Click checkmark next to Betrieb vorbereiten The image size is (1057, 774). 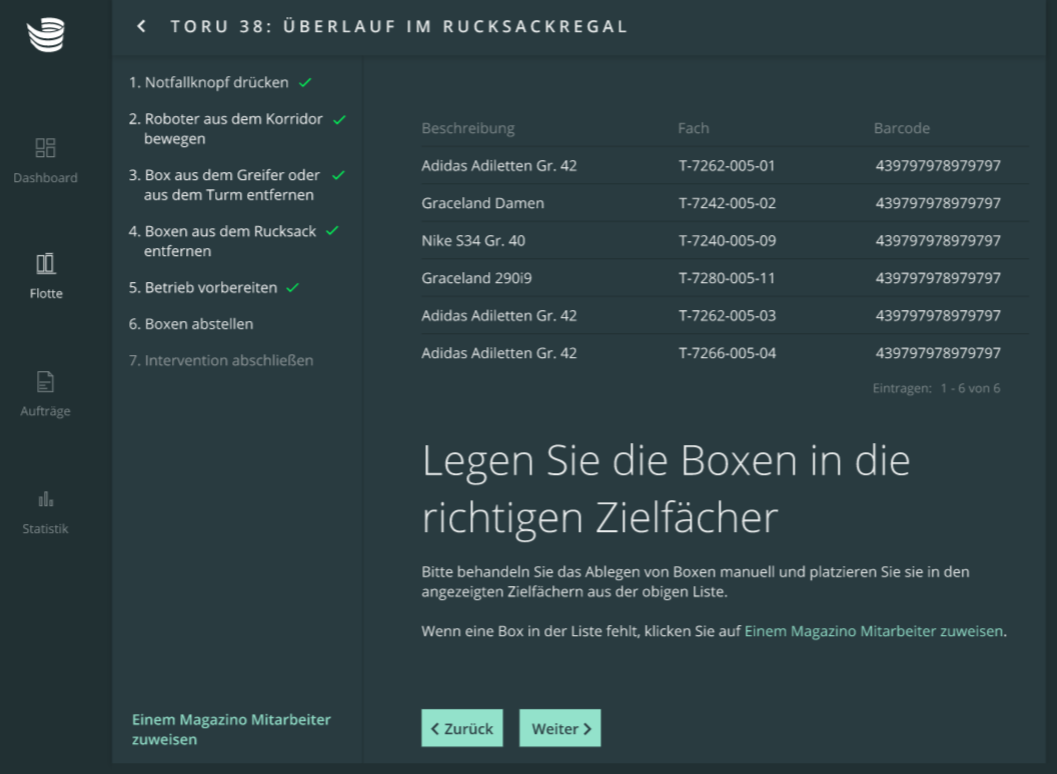(293, 287)
